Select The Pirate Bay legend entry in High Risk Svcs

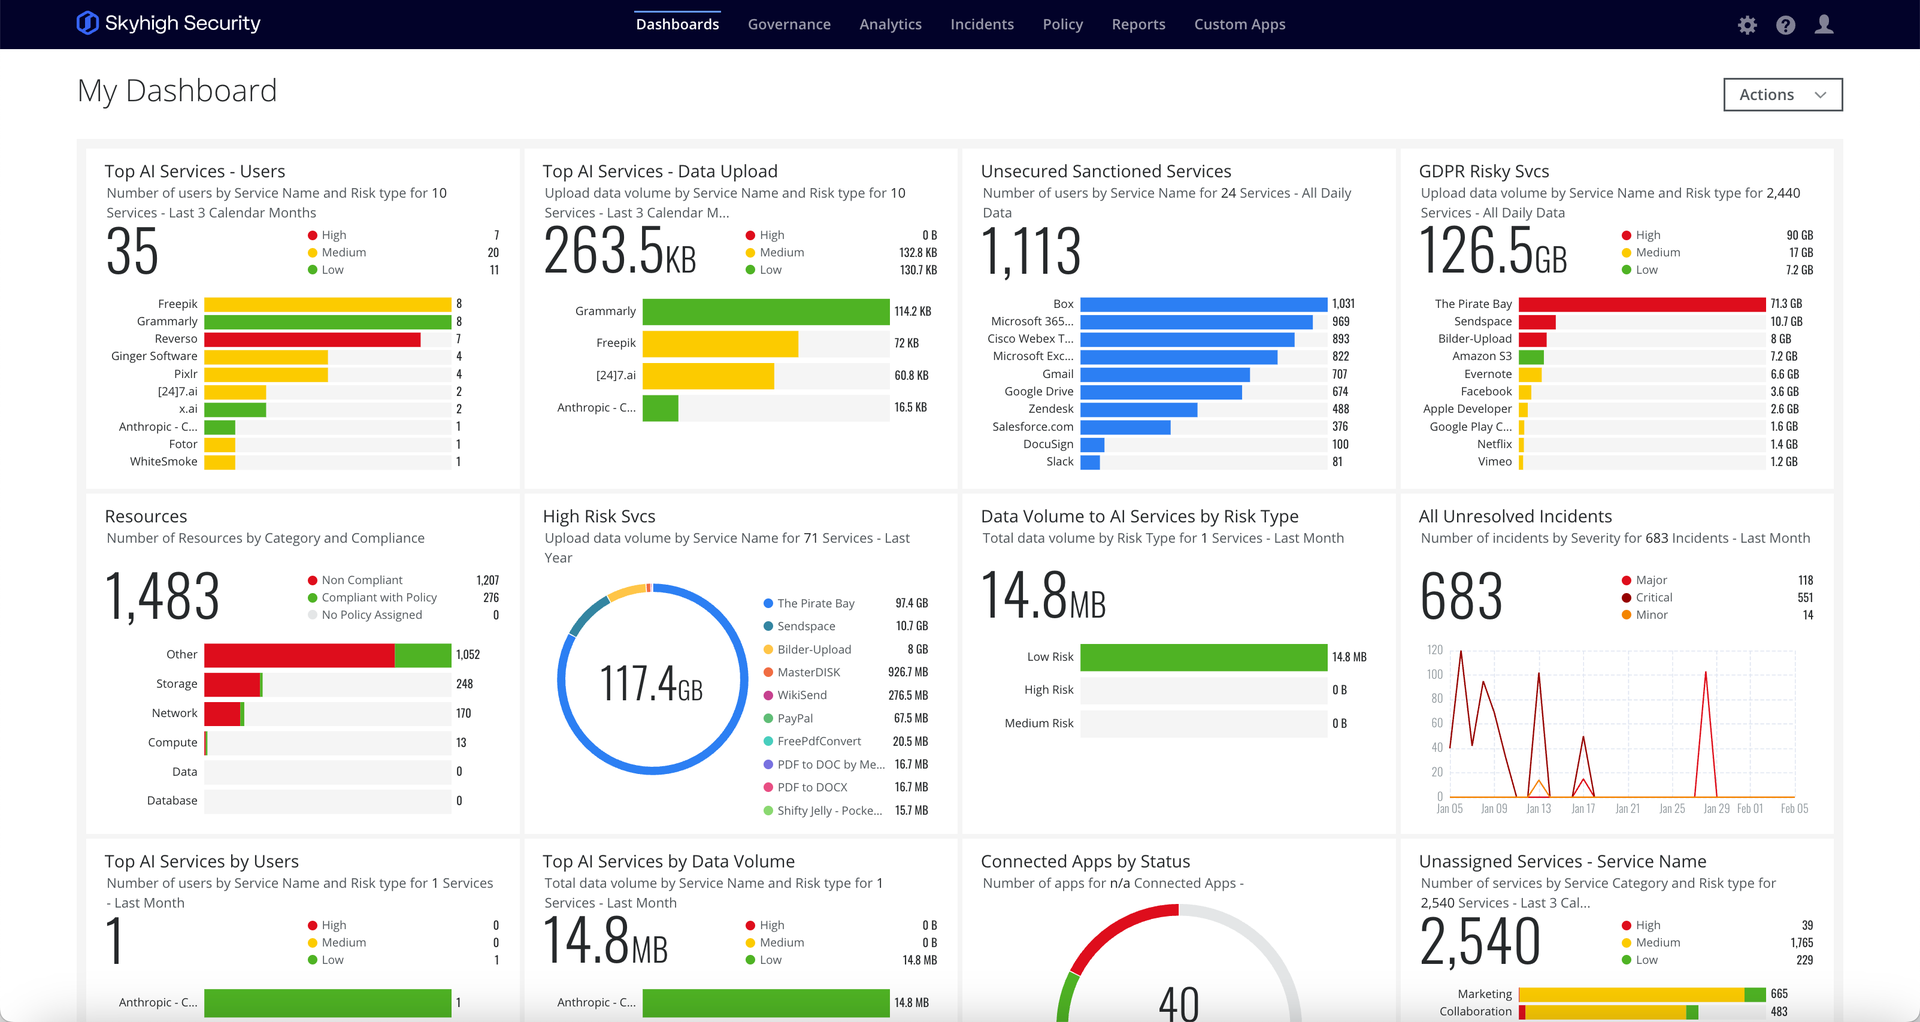coord(845,603)
